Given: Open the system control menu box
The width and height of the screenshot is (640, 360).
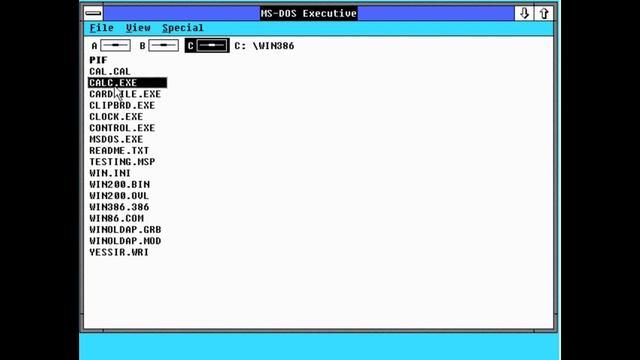Looking at the screenshot, I should pyautogui.click(x=93, y=13).
